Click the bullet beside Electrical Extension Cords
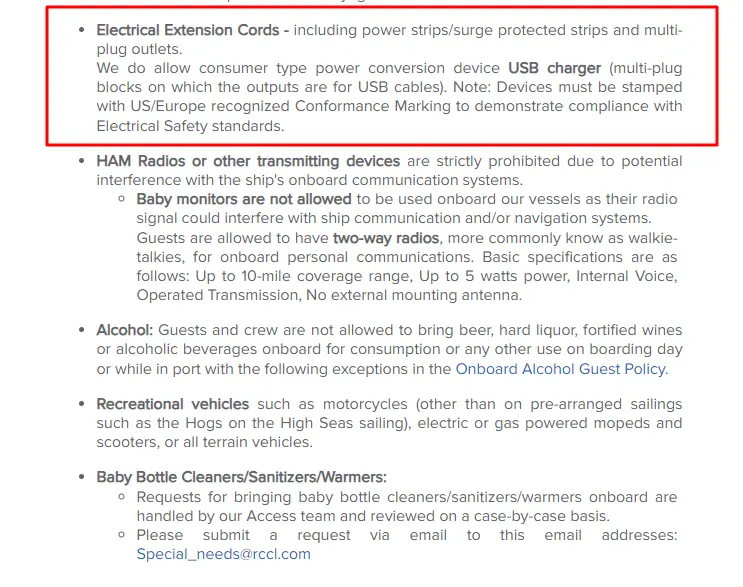Screen dimensions: 743x587 (x=82, y=30)
